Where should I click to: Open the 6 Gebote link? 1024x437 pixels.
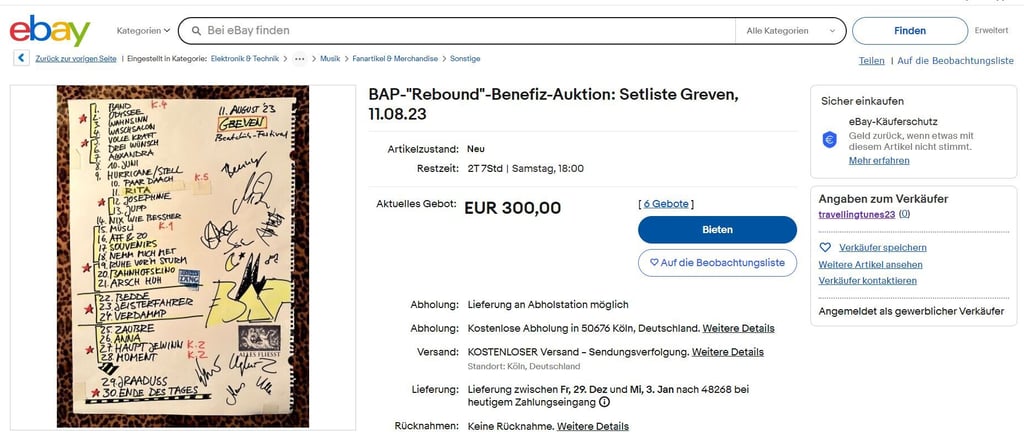click(665, 204)
